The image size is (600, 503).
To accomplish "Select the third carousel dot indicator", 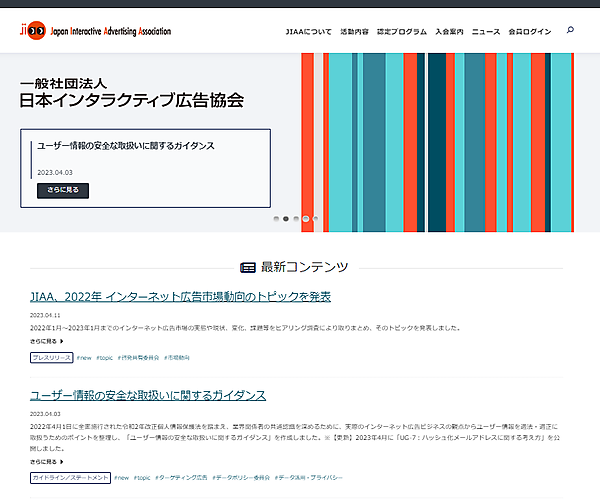I will tap(296, 218).
